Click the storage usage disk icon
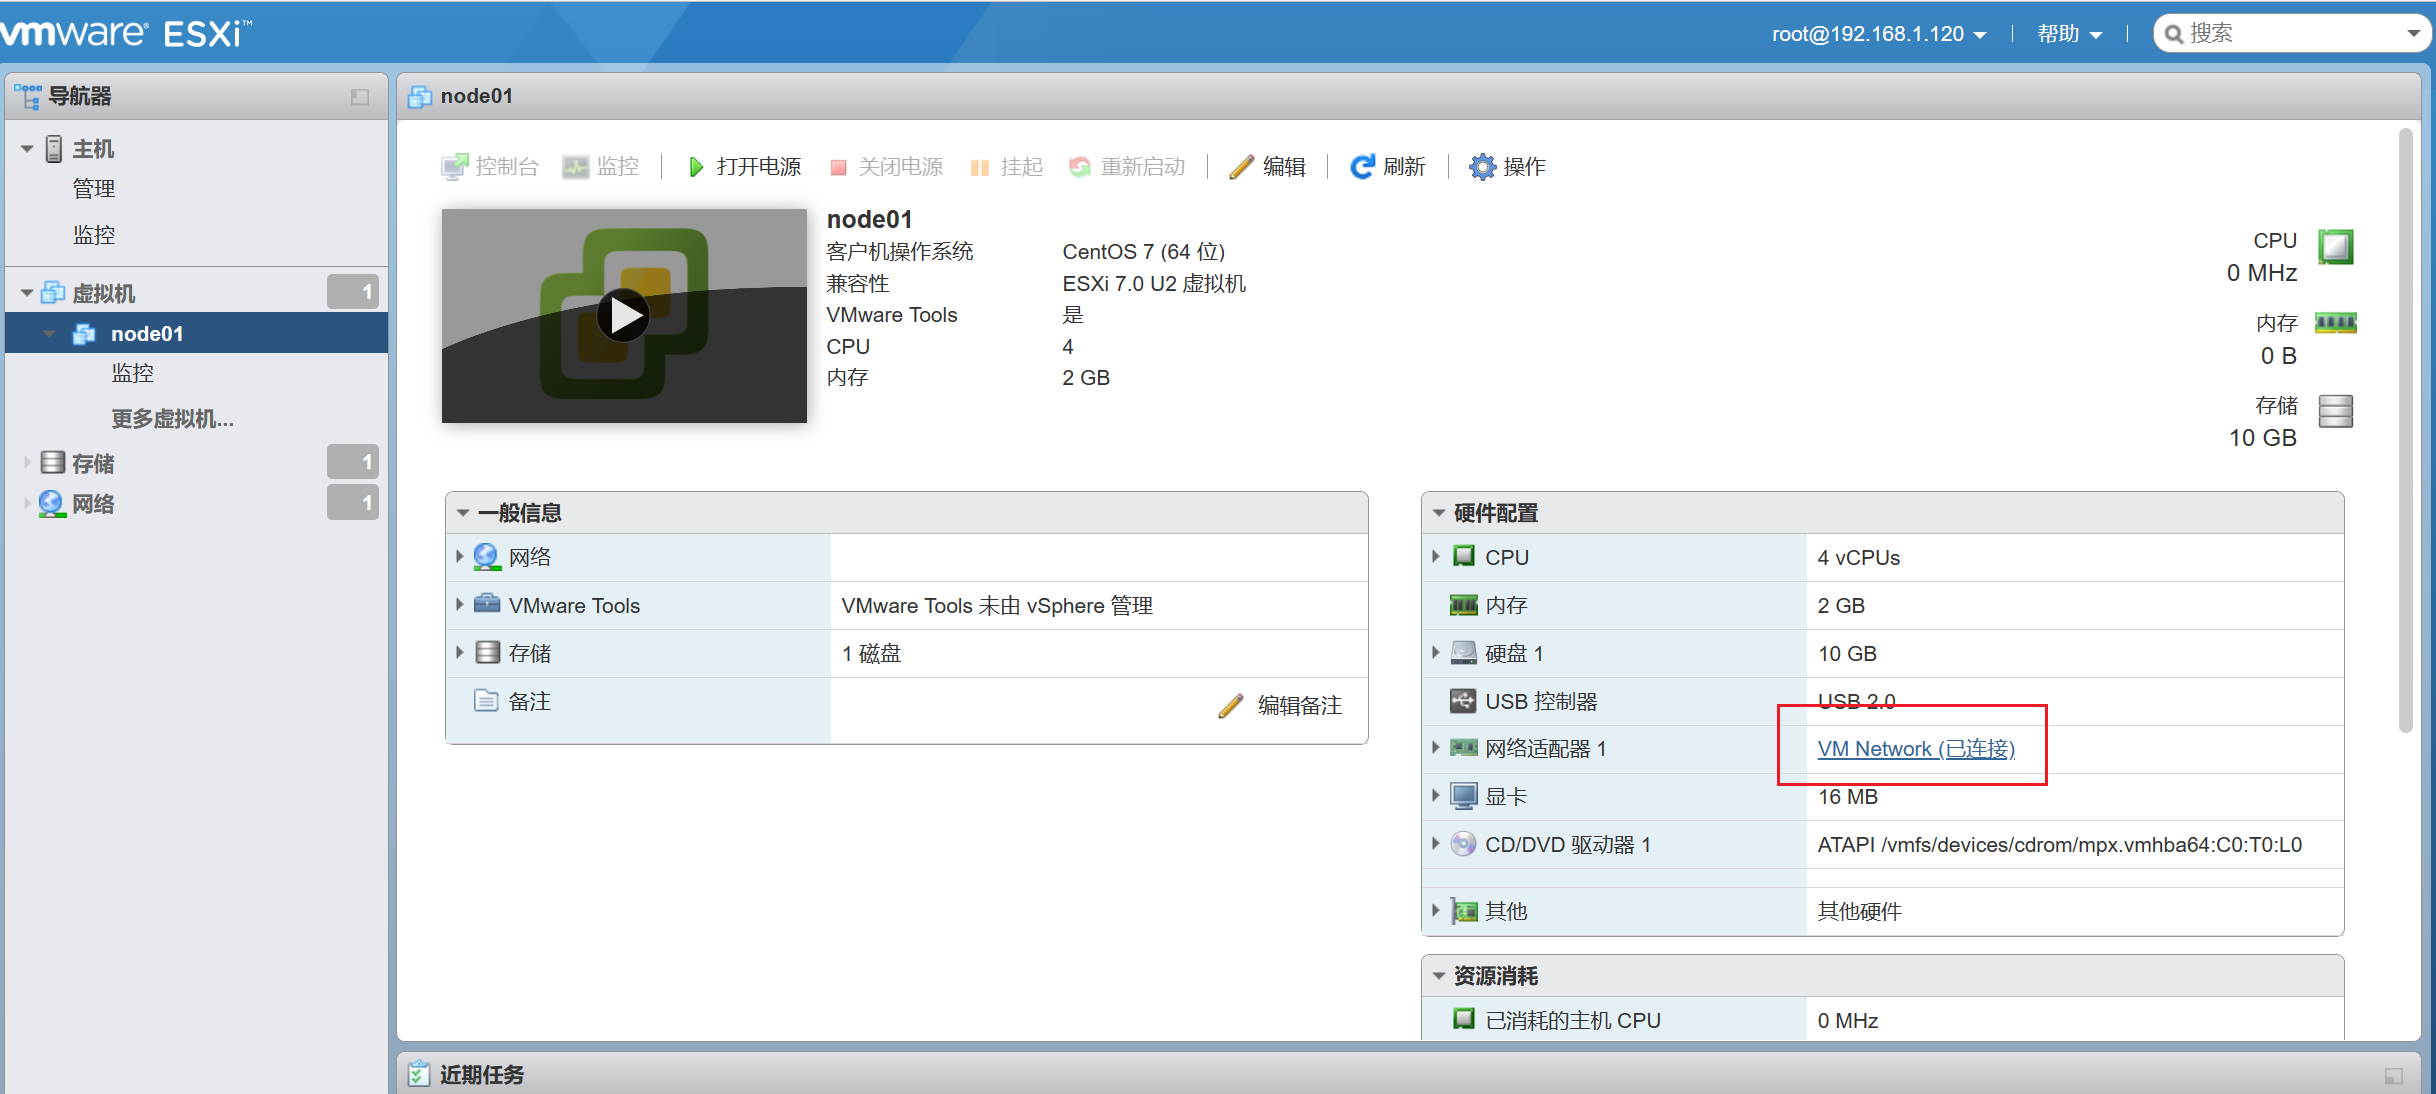Viewport: 2436px width, 1094px height. click(x=2336, y=411)
